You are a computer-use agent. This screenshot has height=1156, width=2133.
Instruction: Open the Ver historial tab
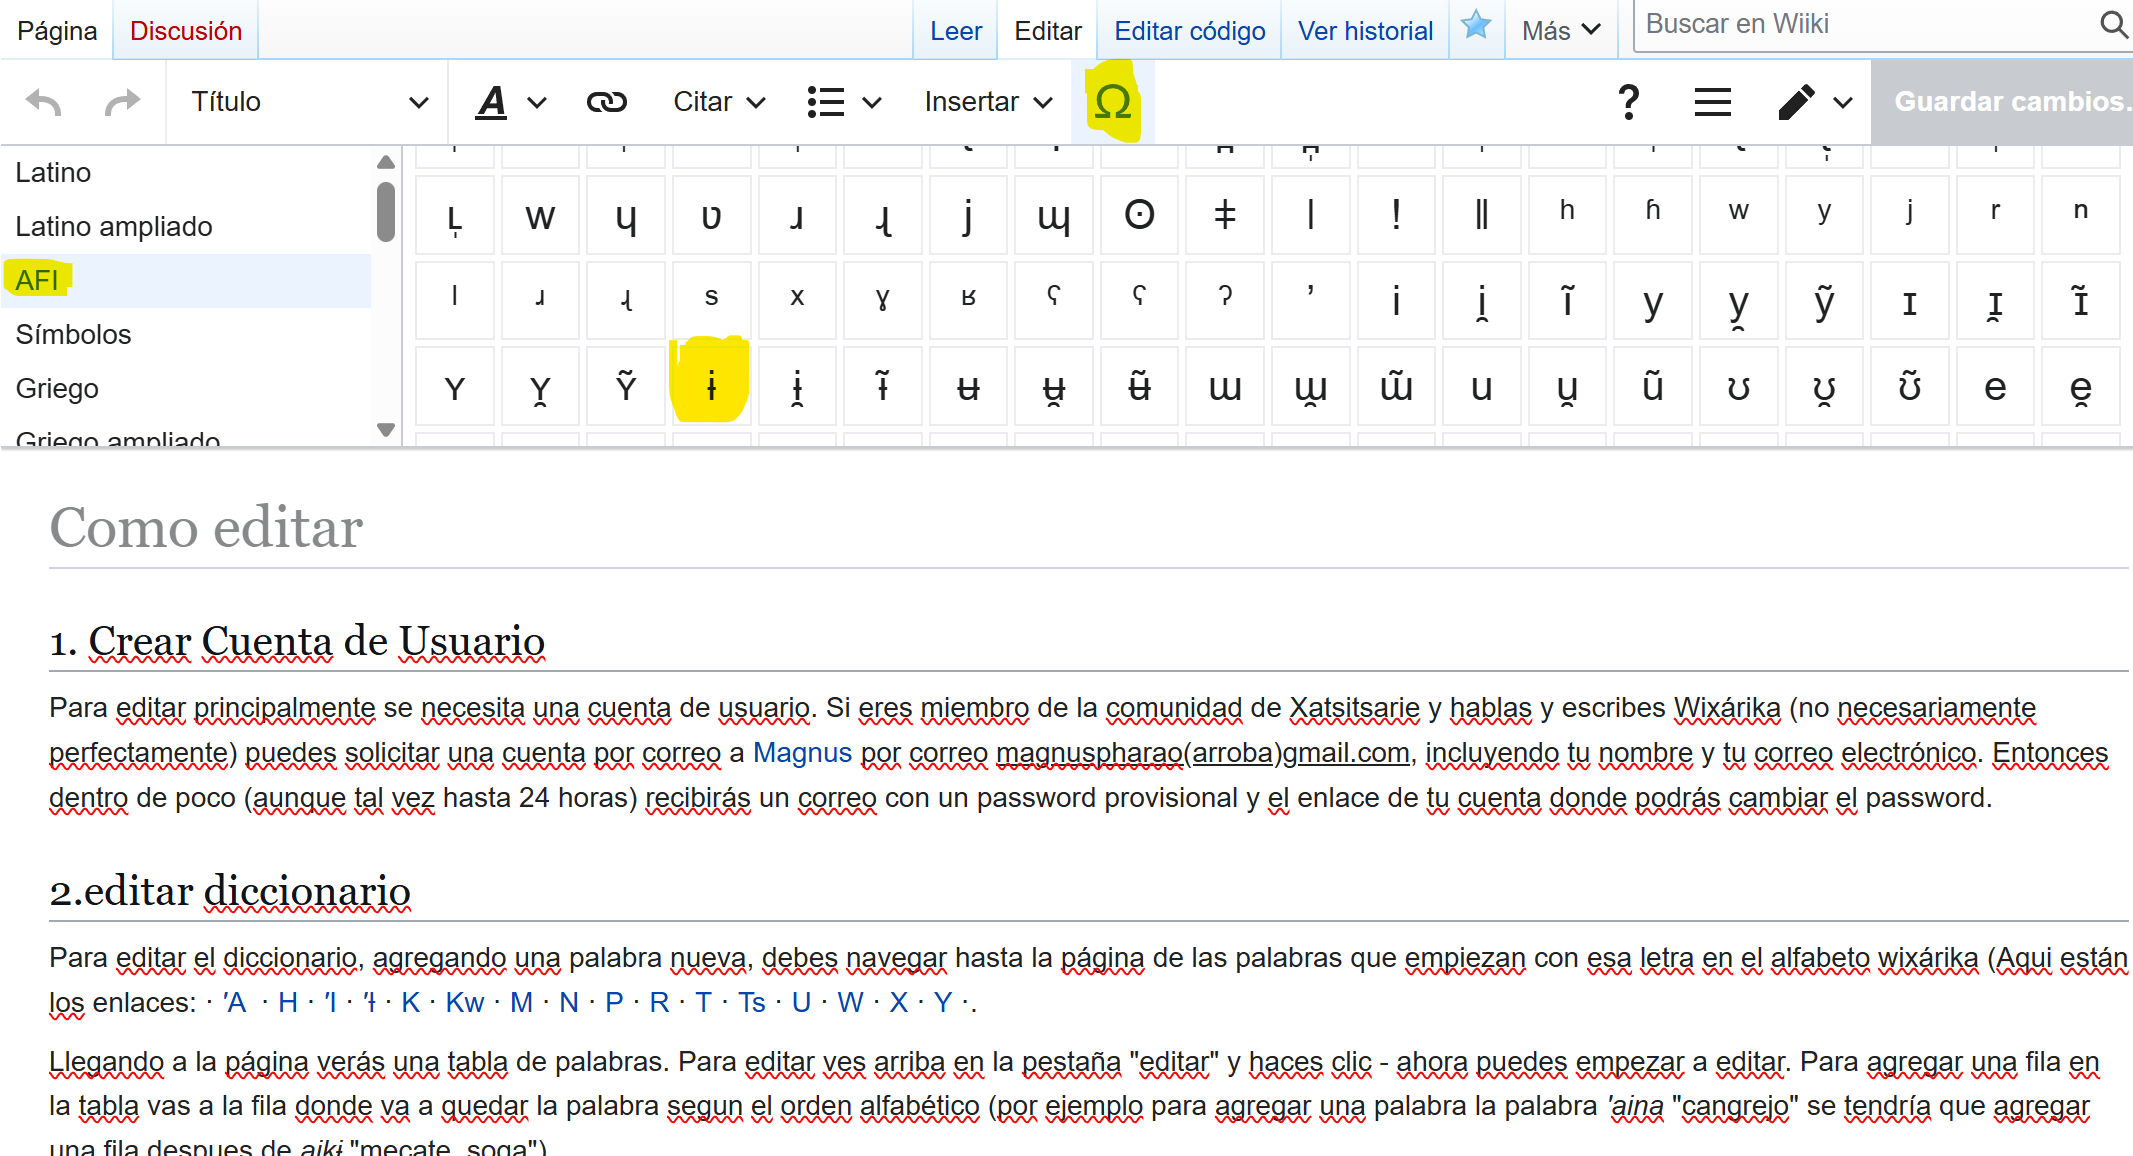1365,31
